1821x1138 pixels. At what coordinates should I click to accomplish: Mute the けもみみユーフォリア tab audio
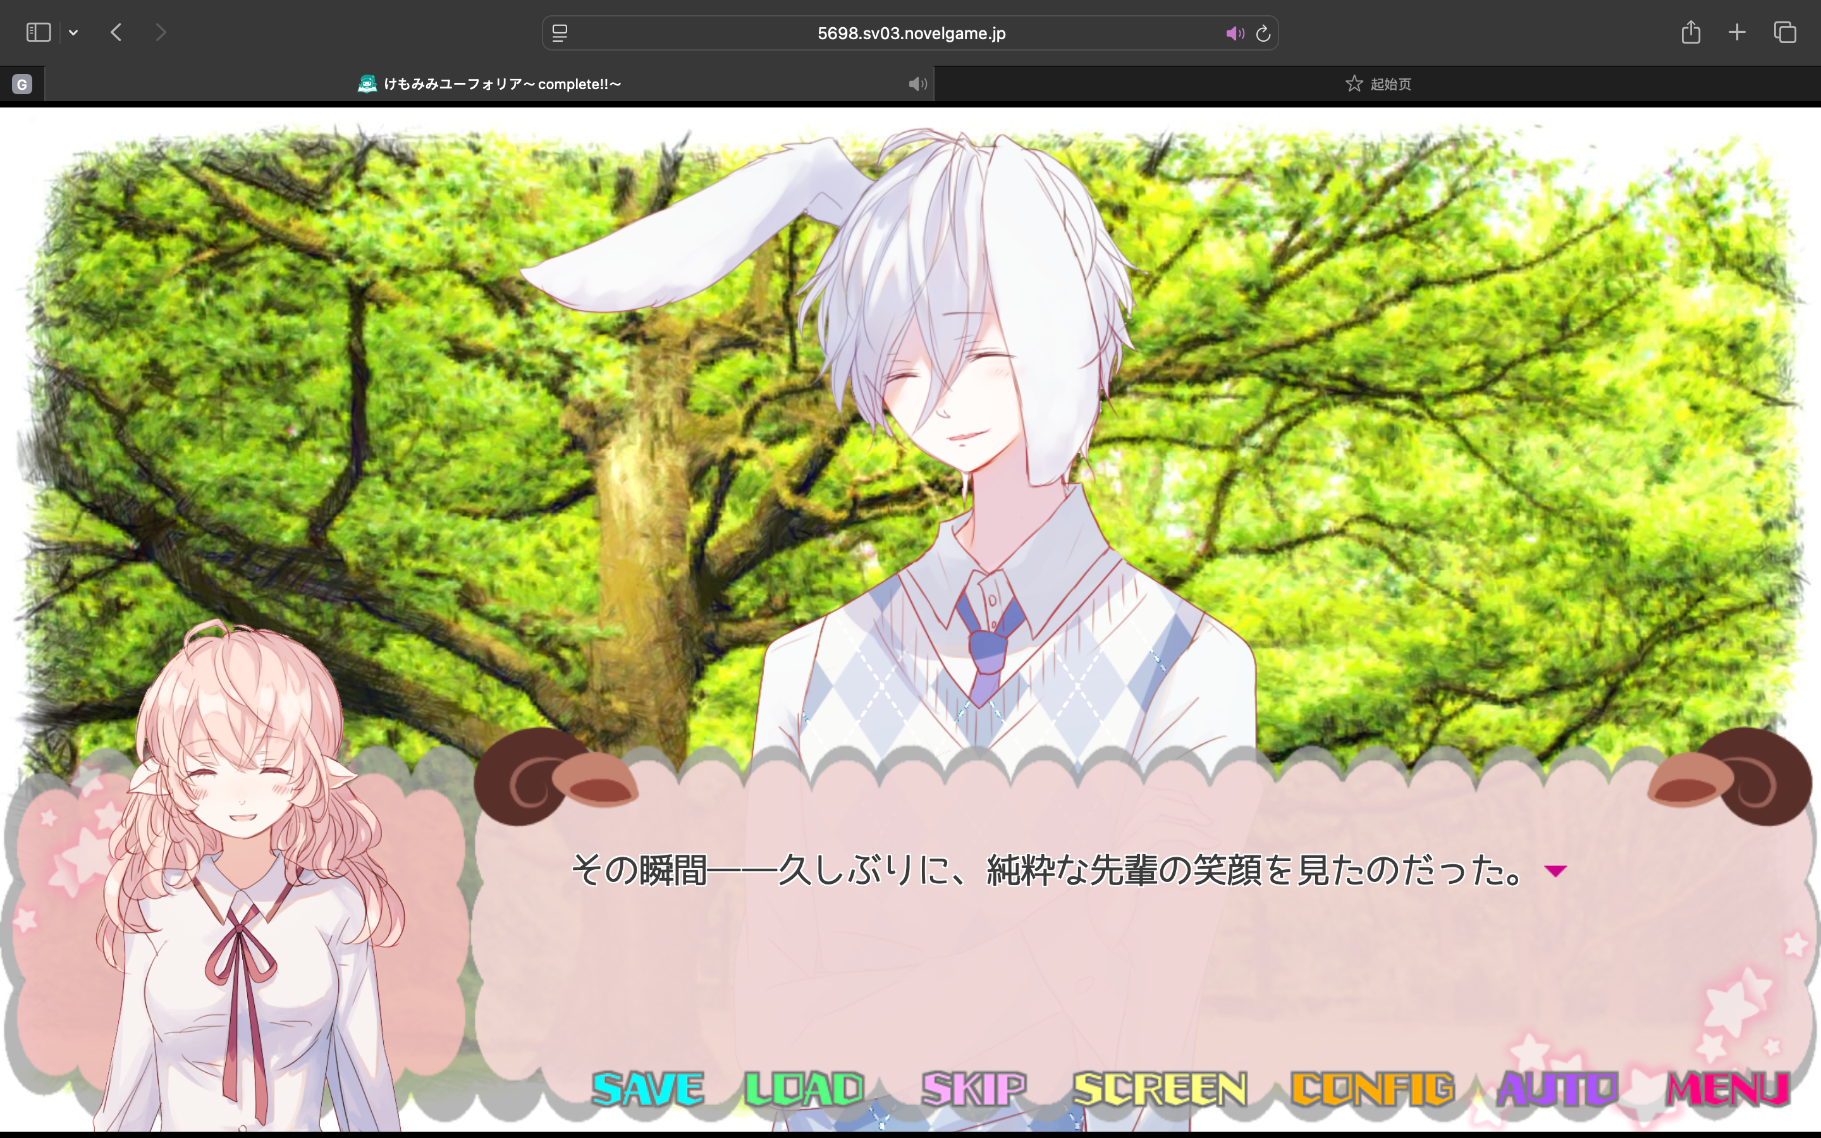[917, 84]
